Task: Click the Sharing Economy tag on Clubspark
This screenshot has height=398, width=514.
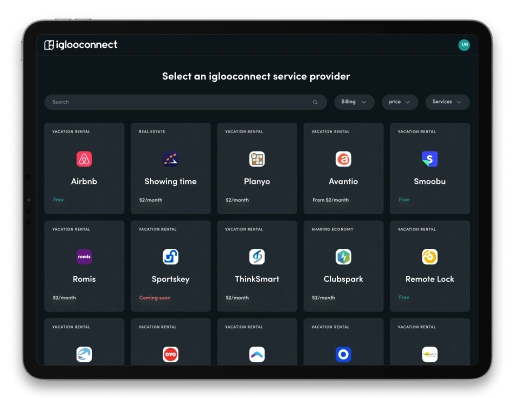Action: pyautogui.click(x=332, y=229)
